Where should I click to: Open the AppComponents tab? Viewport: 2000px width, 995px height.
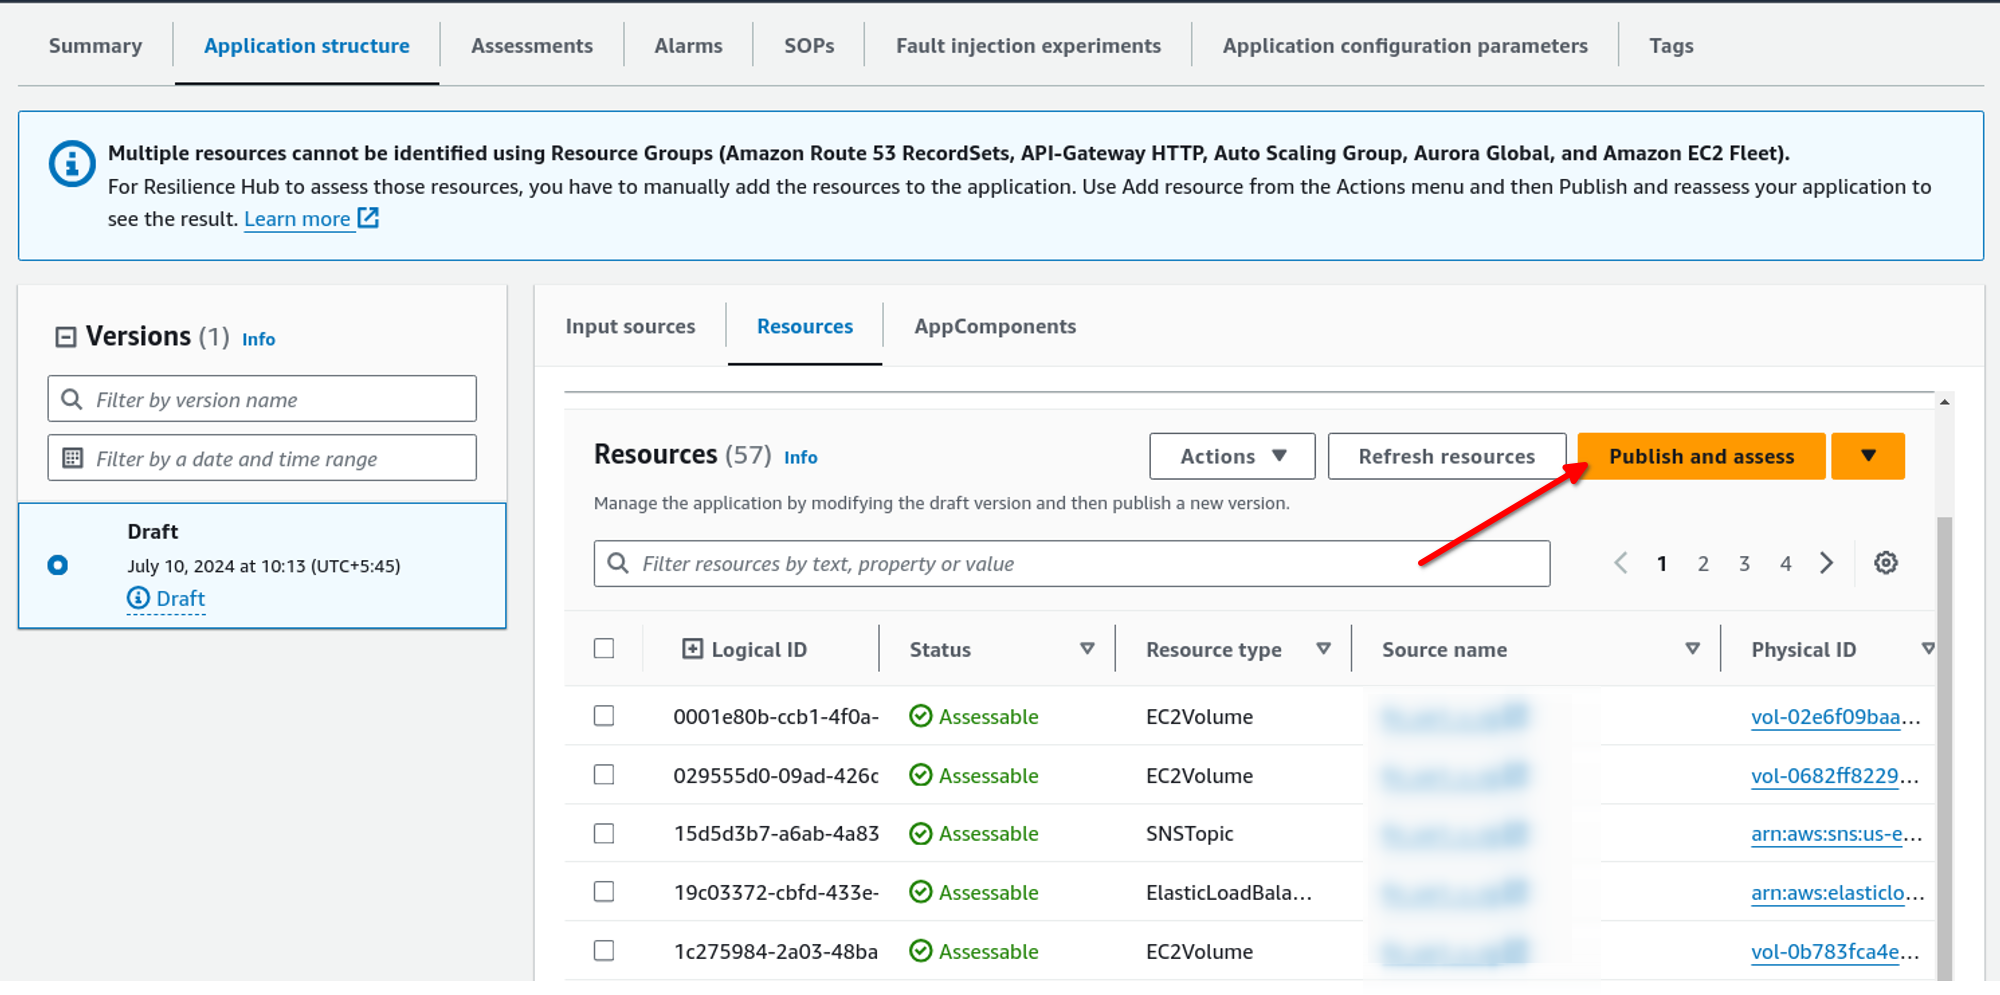994,326
